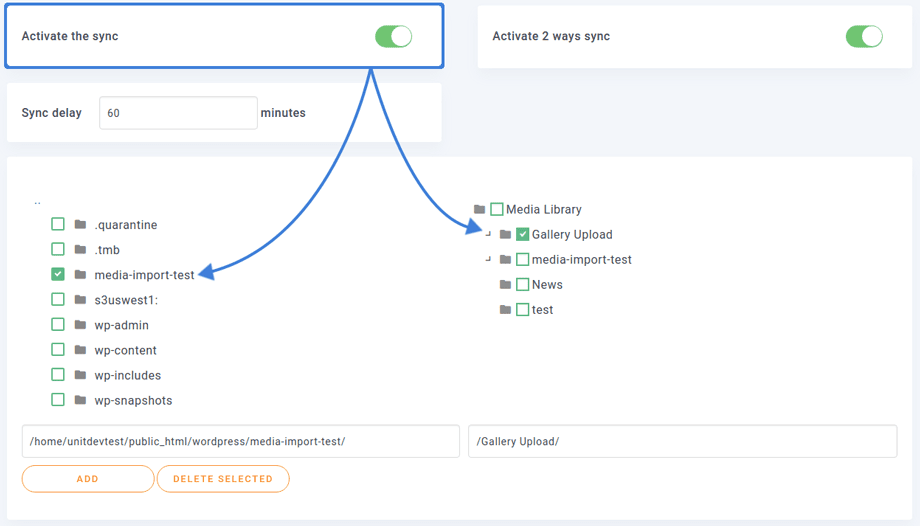The image size is (920, 526).
Task: Uncheck the media-import-test server folder checkbox
Action: coord(58,274)
